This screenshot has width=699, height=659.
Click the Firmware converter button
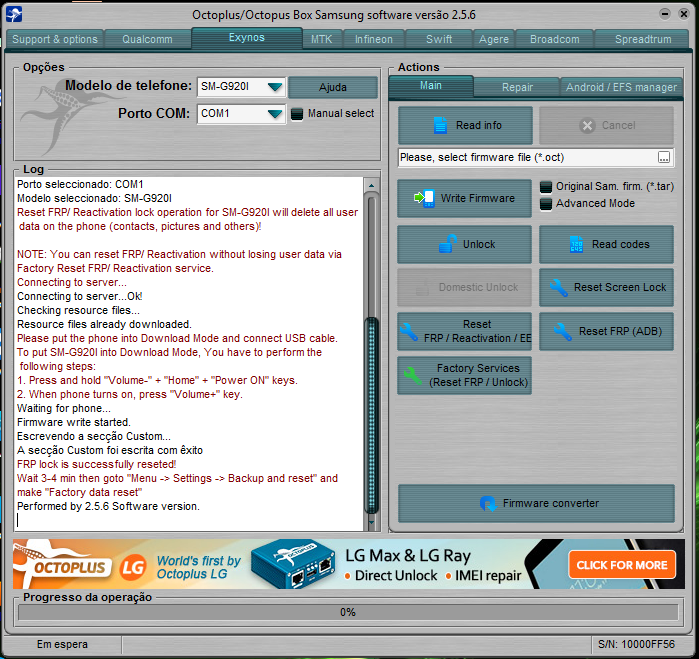(x=536, y=503)
